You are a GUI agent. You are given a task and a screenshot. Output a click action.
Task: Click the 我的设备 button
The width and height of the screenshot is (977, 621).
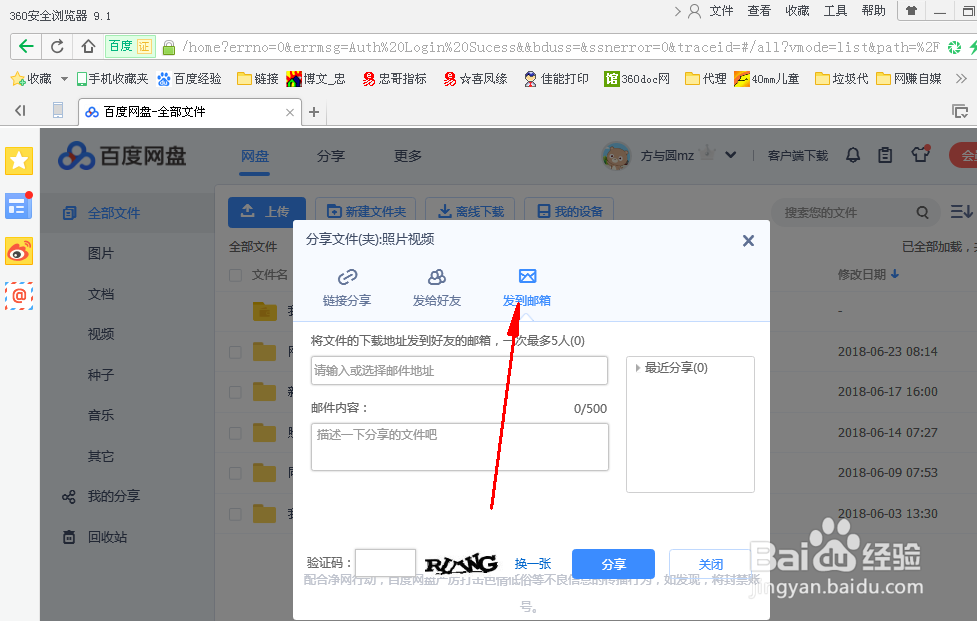click(569, 212)
